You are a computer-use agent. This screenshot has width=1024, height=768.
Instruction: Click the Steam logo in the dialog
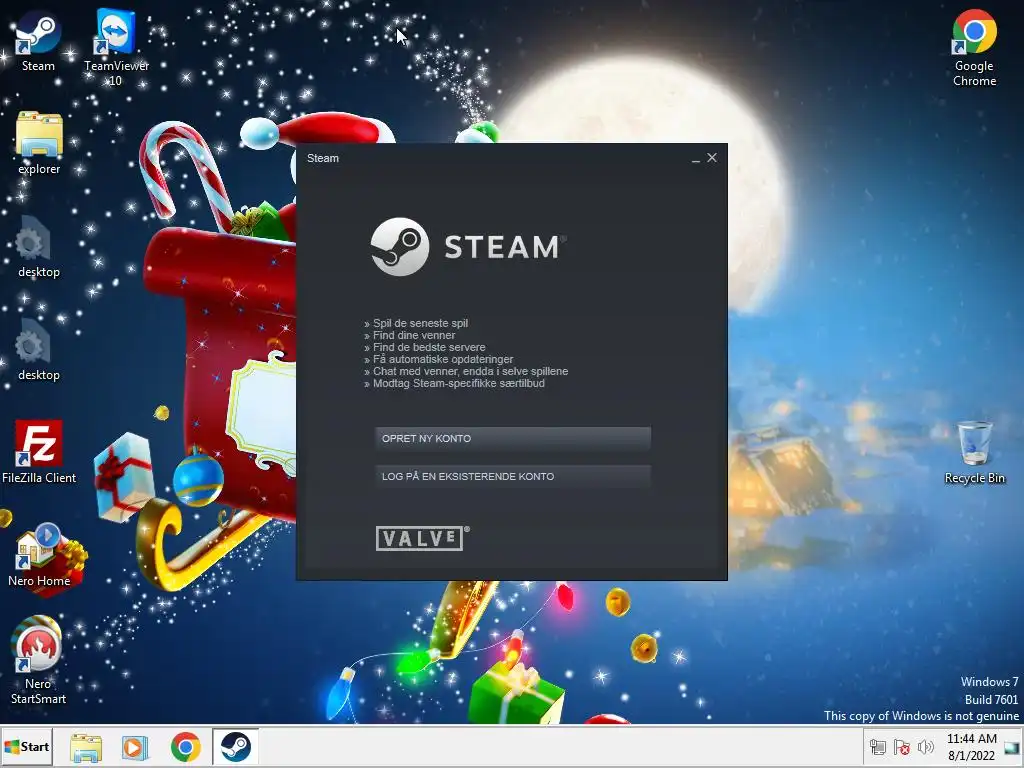(468, 247)
